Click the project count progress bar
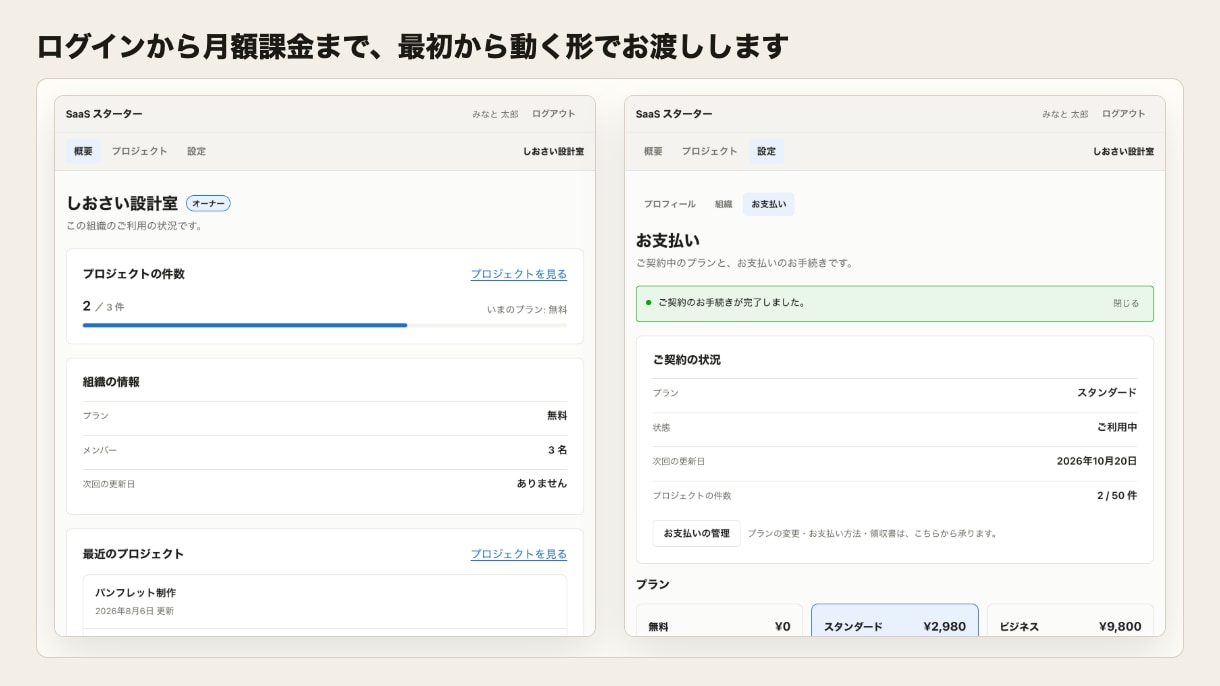The height and width of the screenshot is (686, 1220). point(325,325)
